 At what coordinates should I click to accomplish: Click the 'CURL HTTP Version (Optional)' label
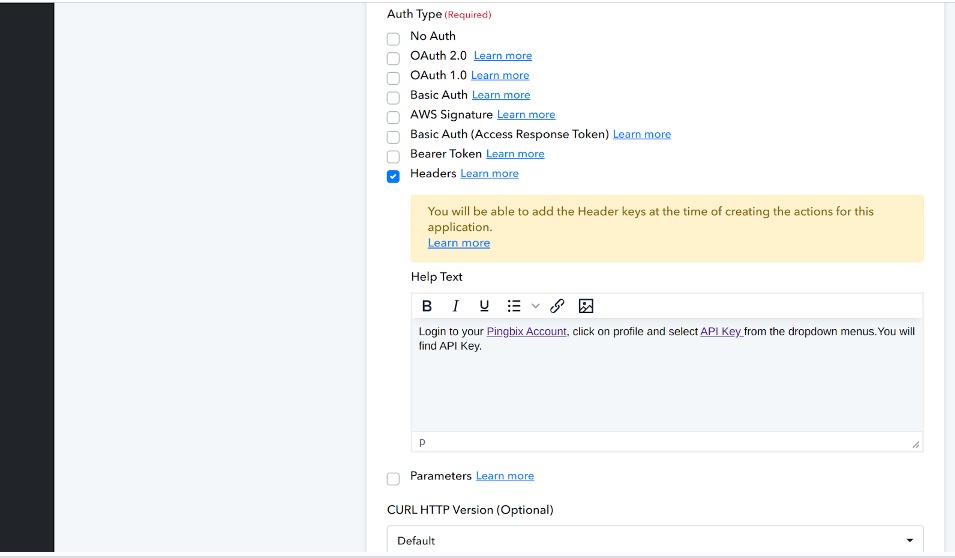470,509
